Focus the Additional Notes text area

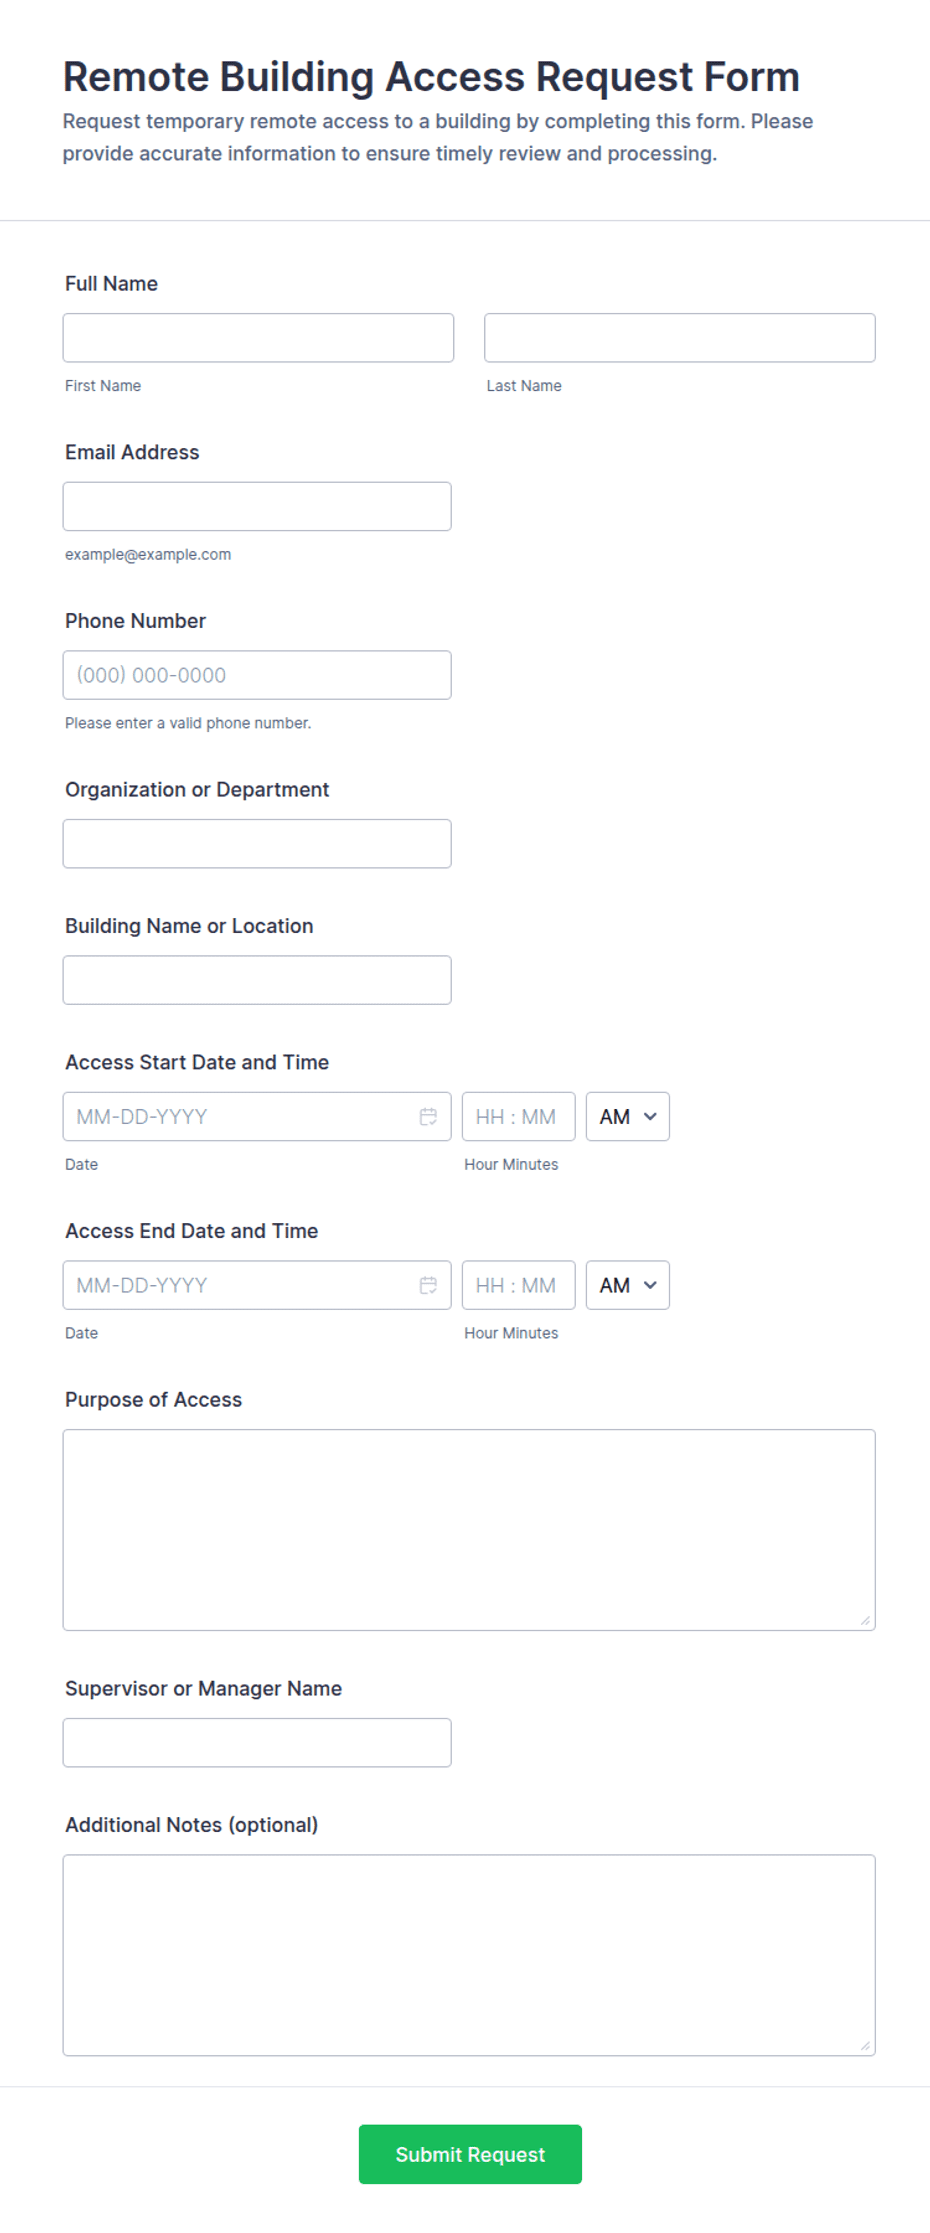point(469,1955)
